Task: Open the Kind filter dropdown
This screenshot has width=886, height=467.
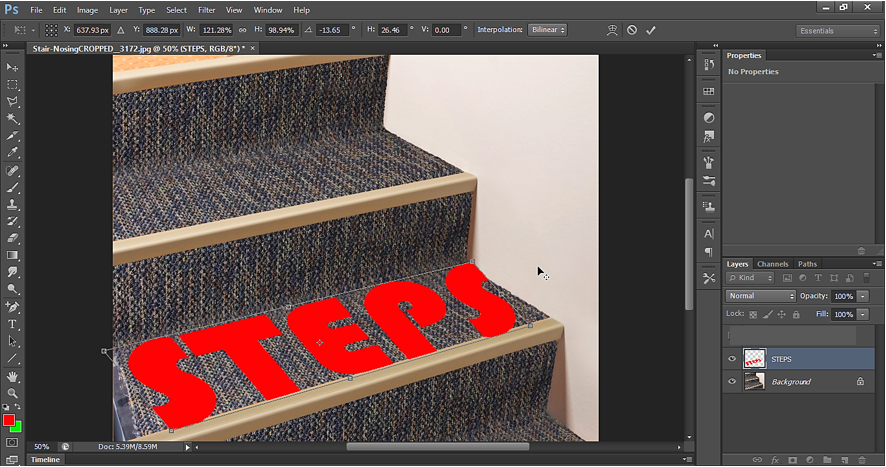Action: point(750,278)
